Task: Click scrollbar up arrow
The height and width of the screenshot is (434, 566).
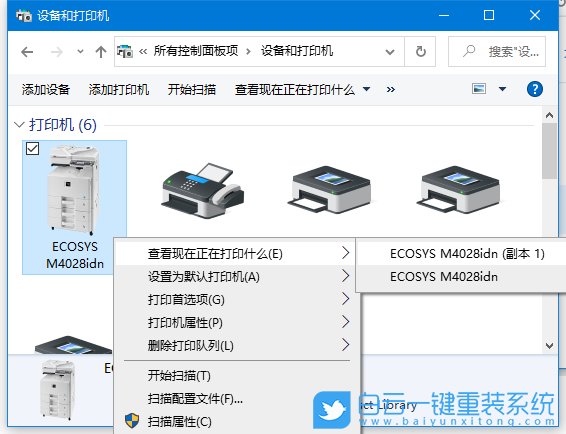Action: 549,116
